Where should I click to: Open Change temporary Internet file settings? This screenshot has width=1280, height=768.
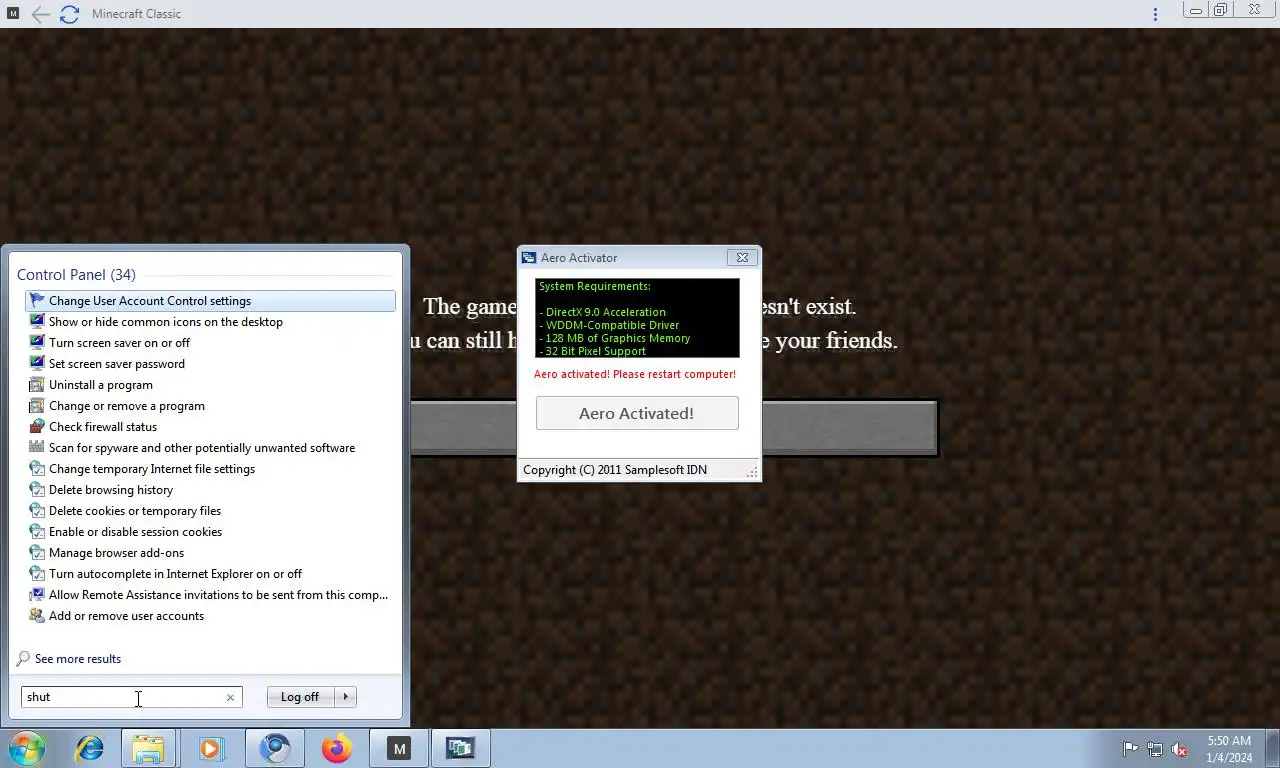[210, 469]
